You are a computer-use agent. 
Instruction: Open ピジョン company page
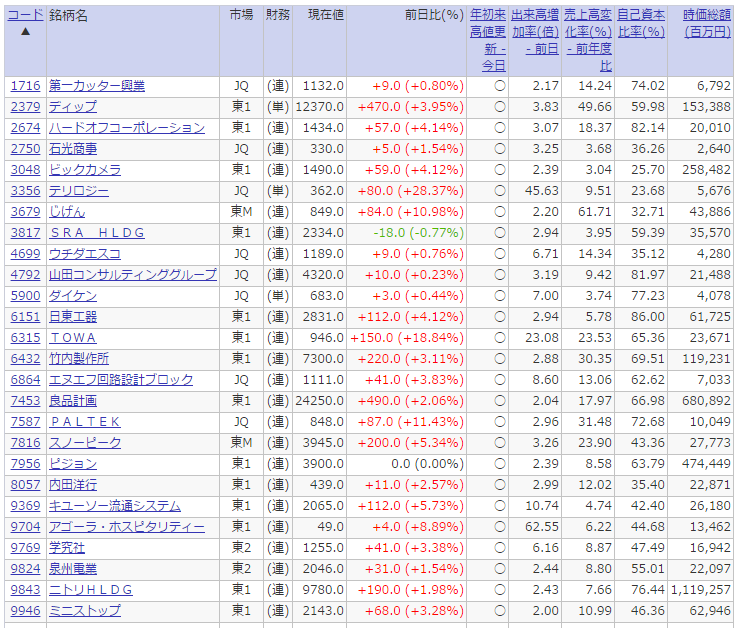73,463
